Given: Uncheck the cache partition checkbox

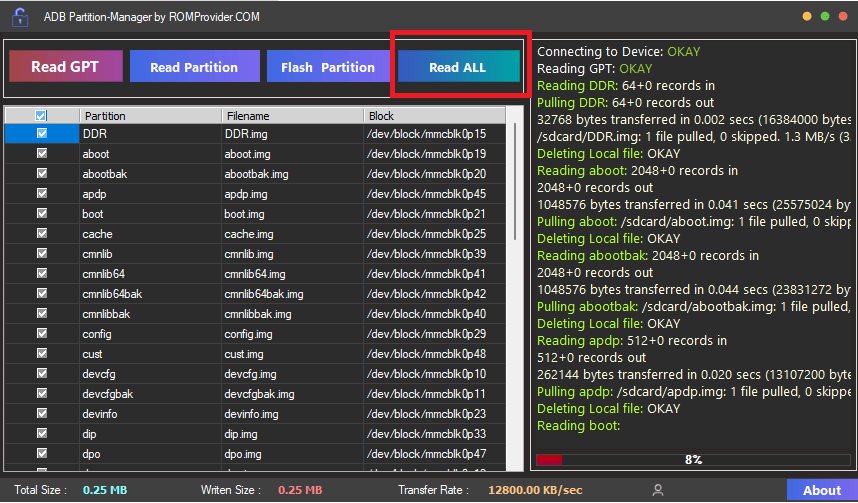Looking at the screenshot, I should 42,233.
